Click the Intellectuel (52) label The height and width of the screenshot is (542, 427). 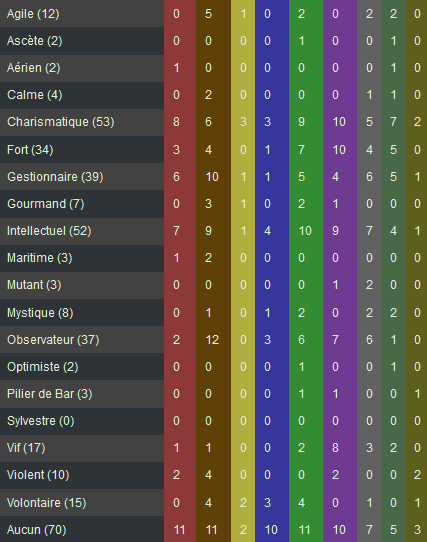49,231
